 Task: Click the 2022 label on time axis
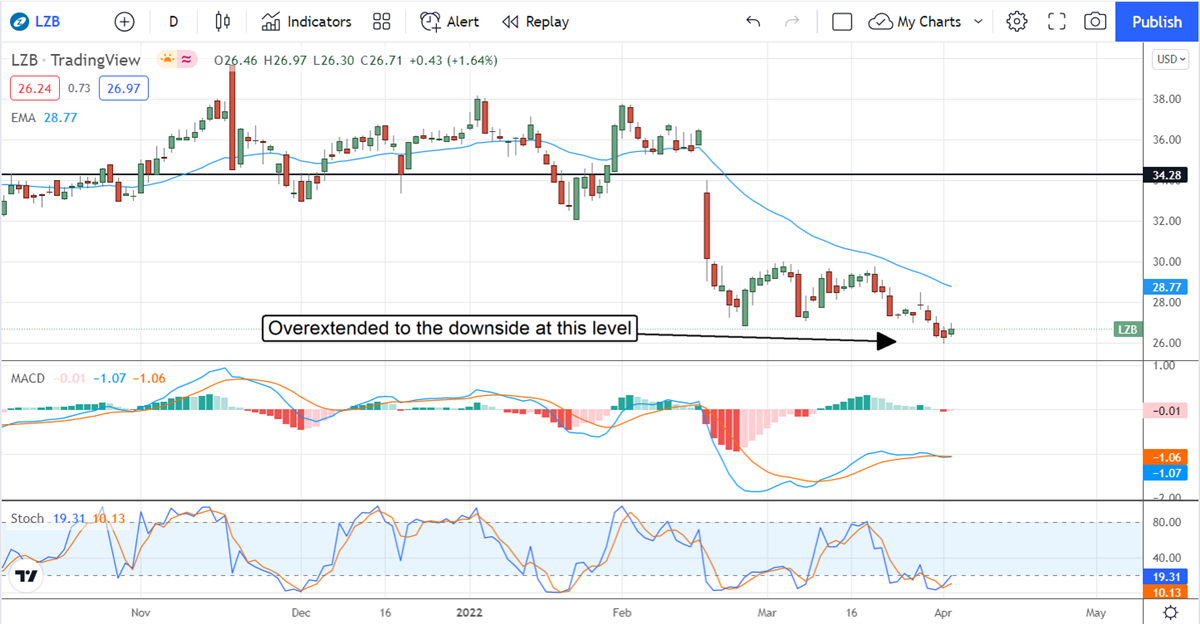click(469, 611)
